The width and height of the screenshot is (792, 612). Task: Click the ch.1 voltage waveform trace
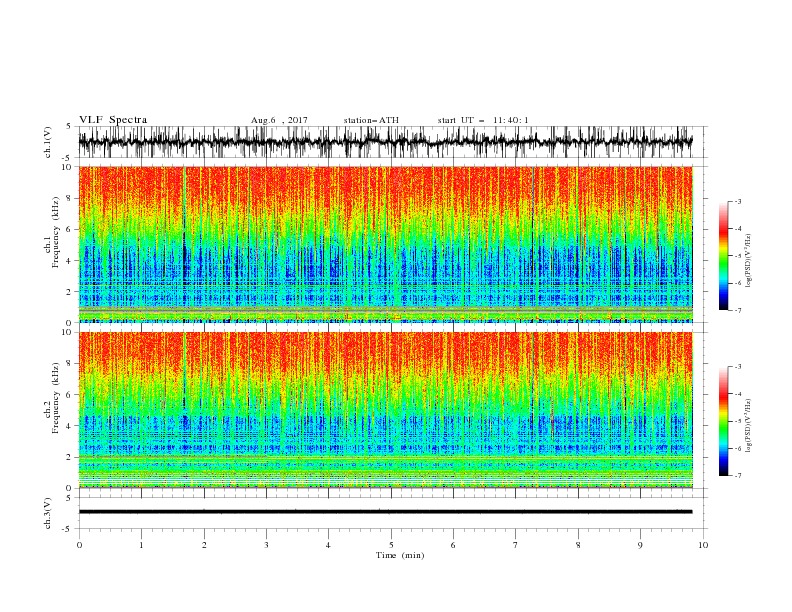click(x=386, y=142)
